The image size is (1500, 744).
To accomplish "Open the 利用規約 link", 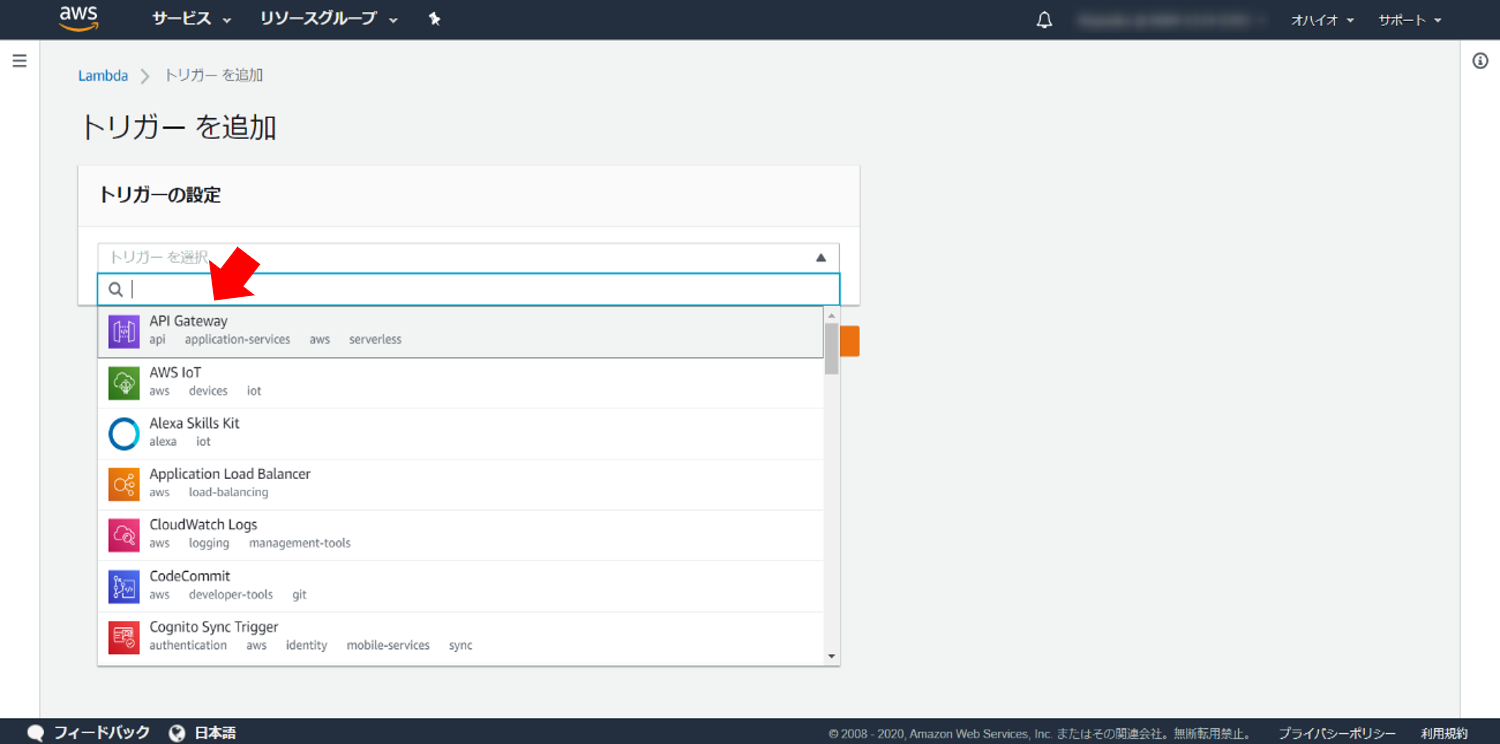I will pos(1444,734).
